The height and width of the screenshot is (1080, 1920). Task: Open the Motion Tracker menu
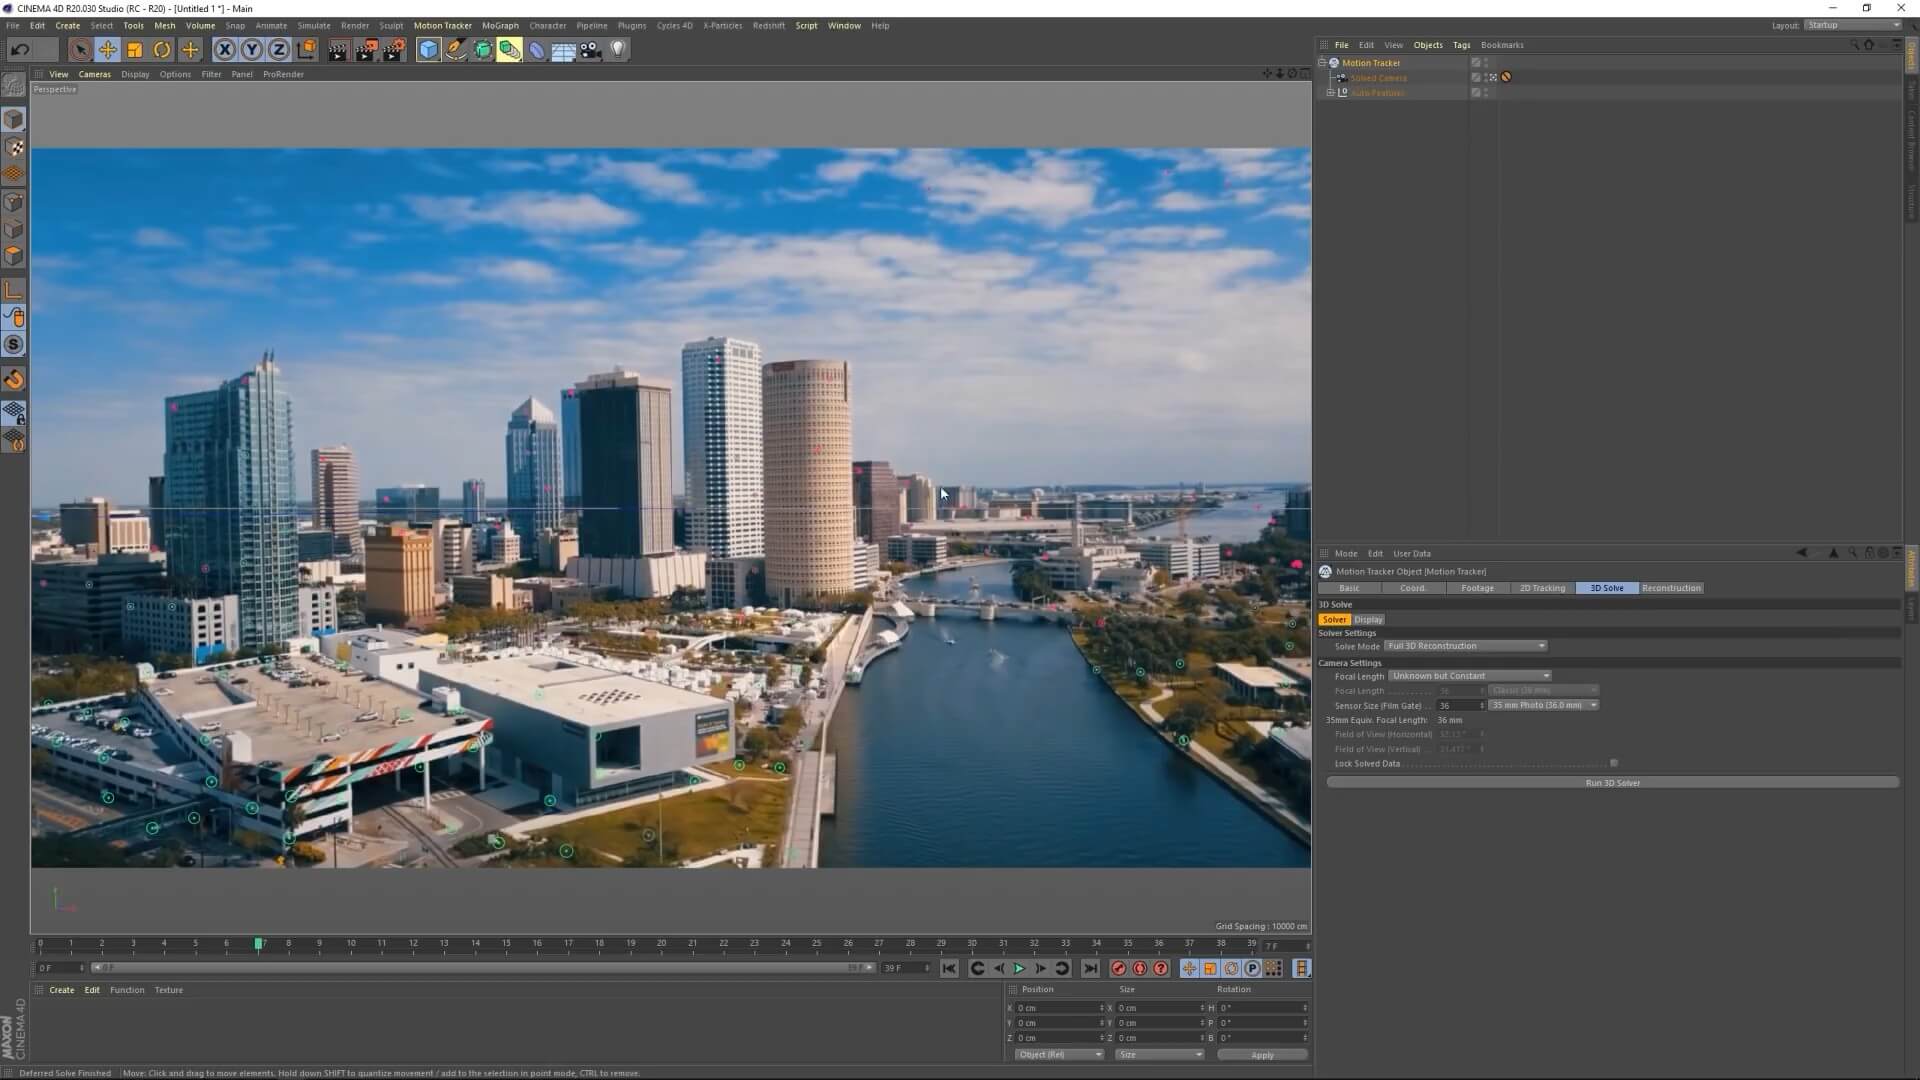442,25
